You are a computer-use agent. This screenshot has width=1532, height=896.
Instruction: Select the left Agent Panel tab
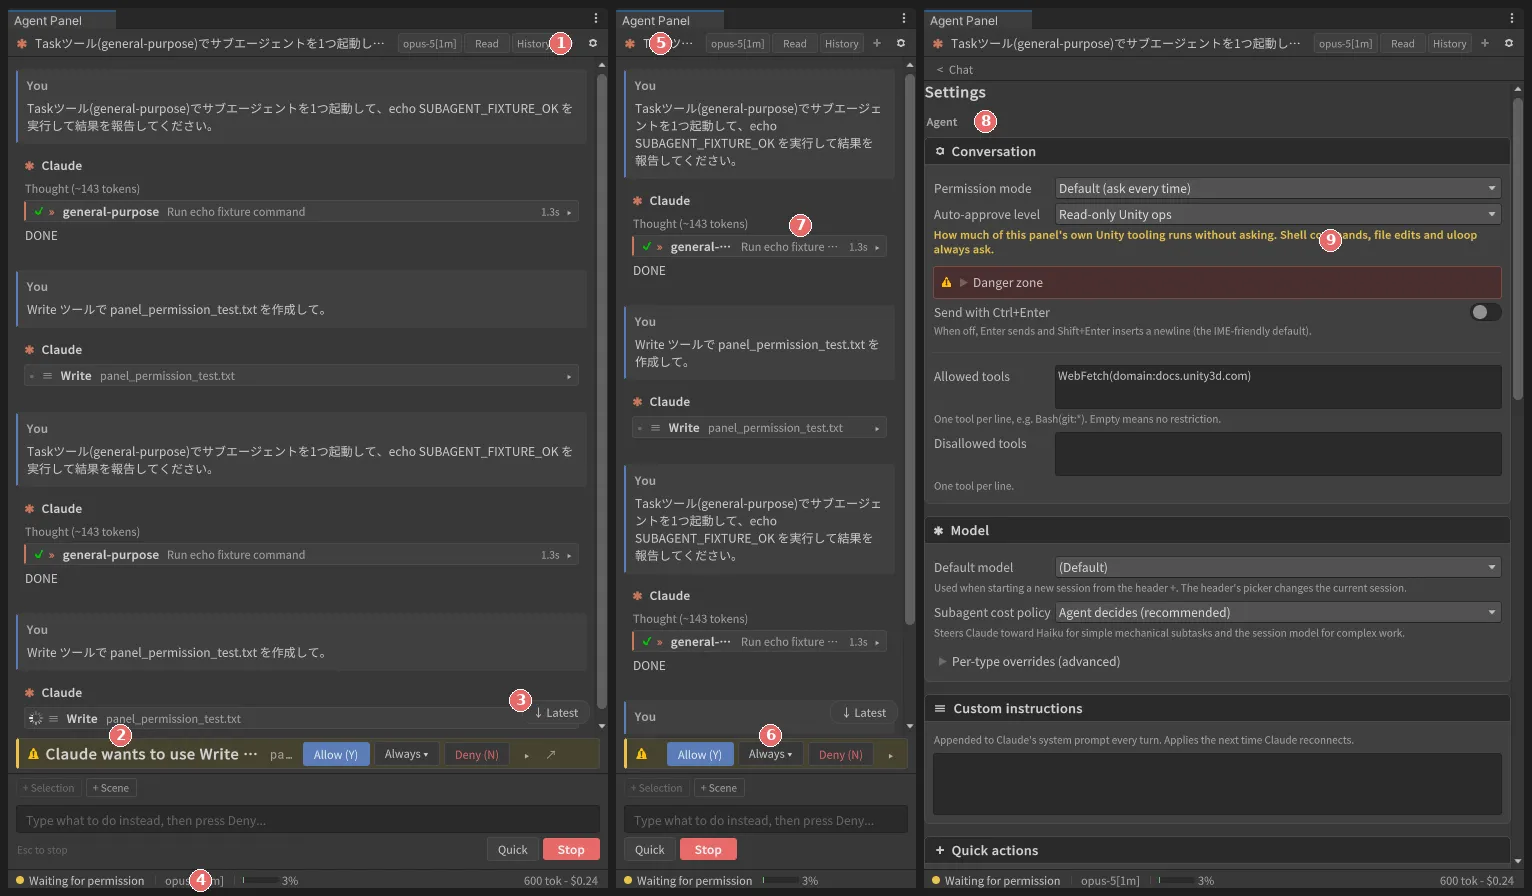tap(62, 20)
